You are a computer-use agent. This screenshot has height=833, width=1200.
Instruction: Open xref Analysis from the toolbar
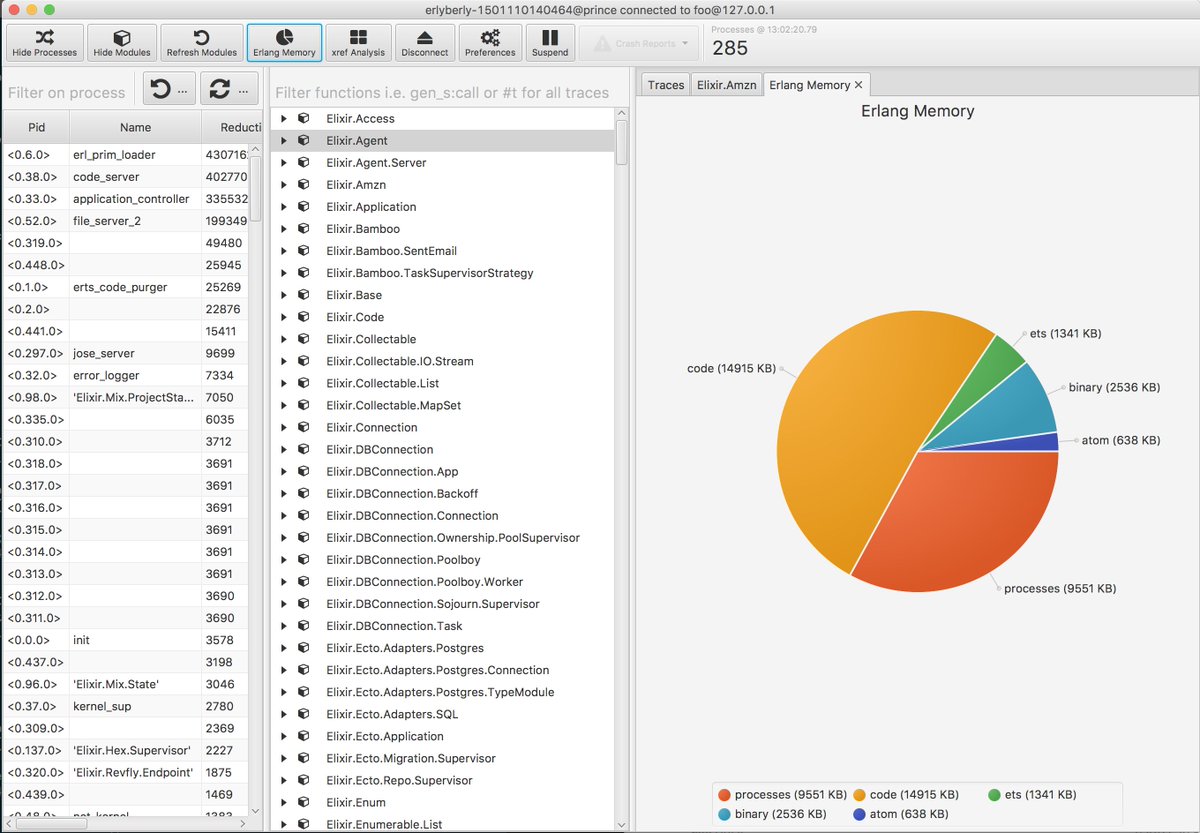358,42
